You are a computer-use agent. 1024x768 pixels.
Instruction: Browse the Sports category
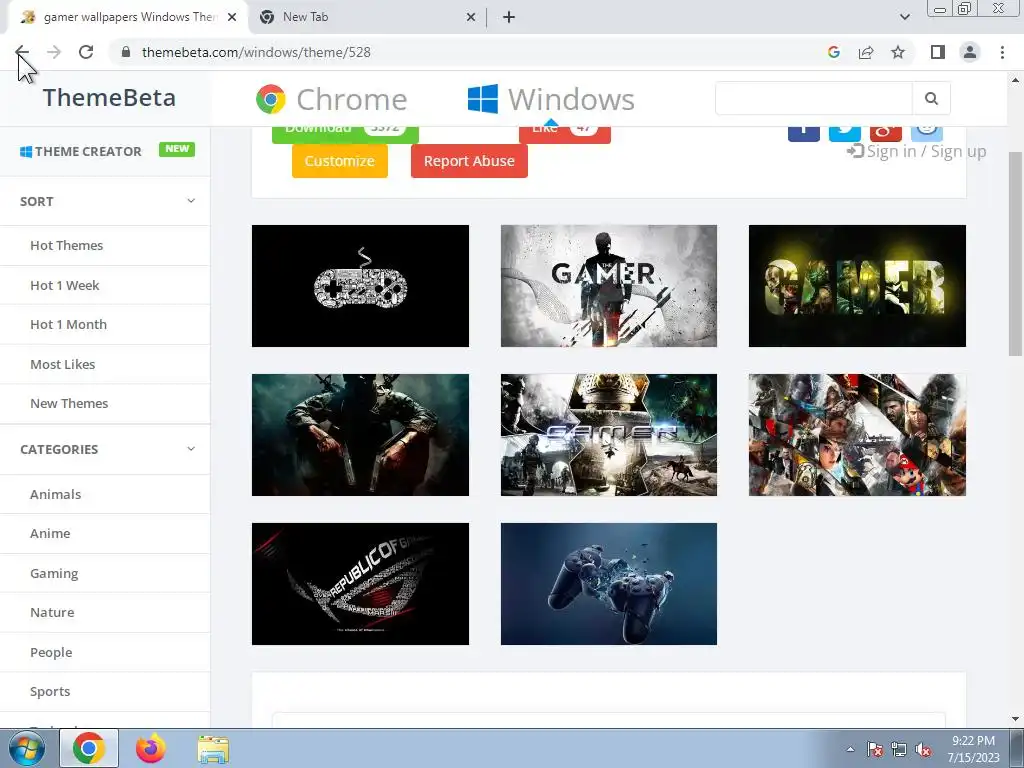(50, 692)
